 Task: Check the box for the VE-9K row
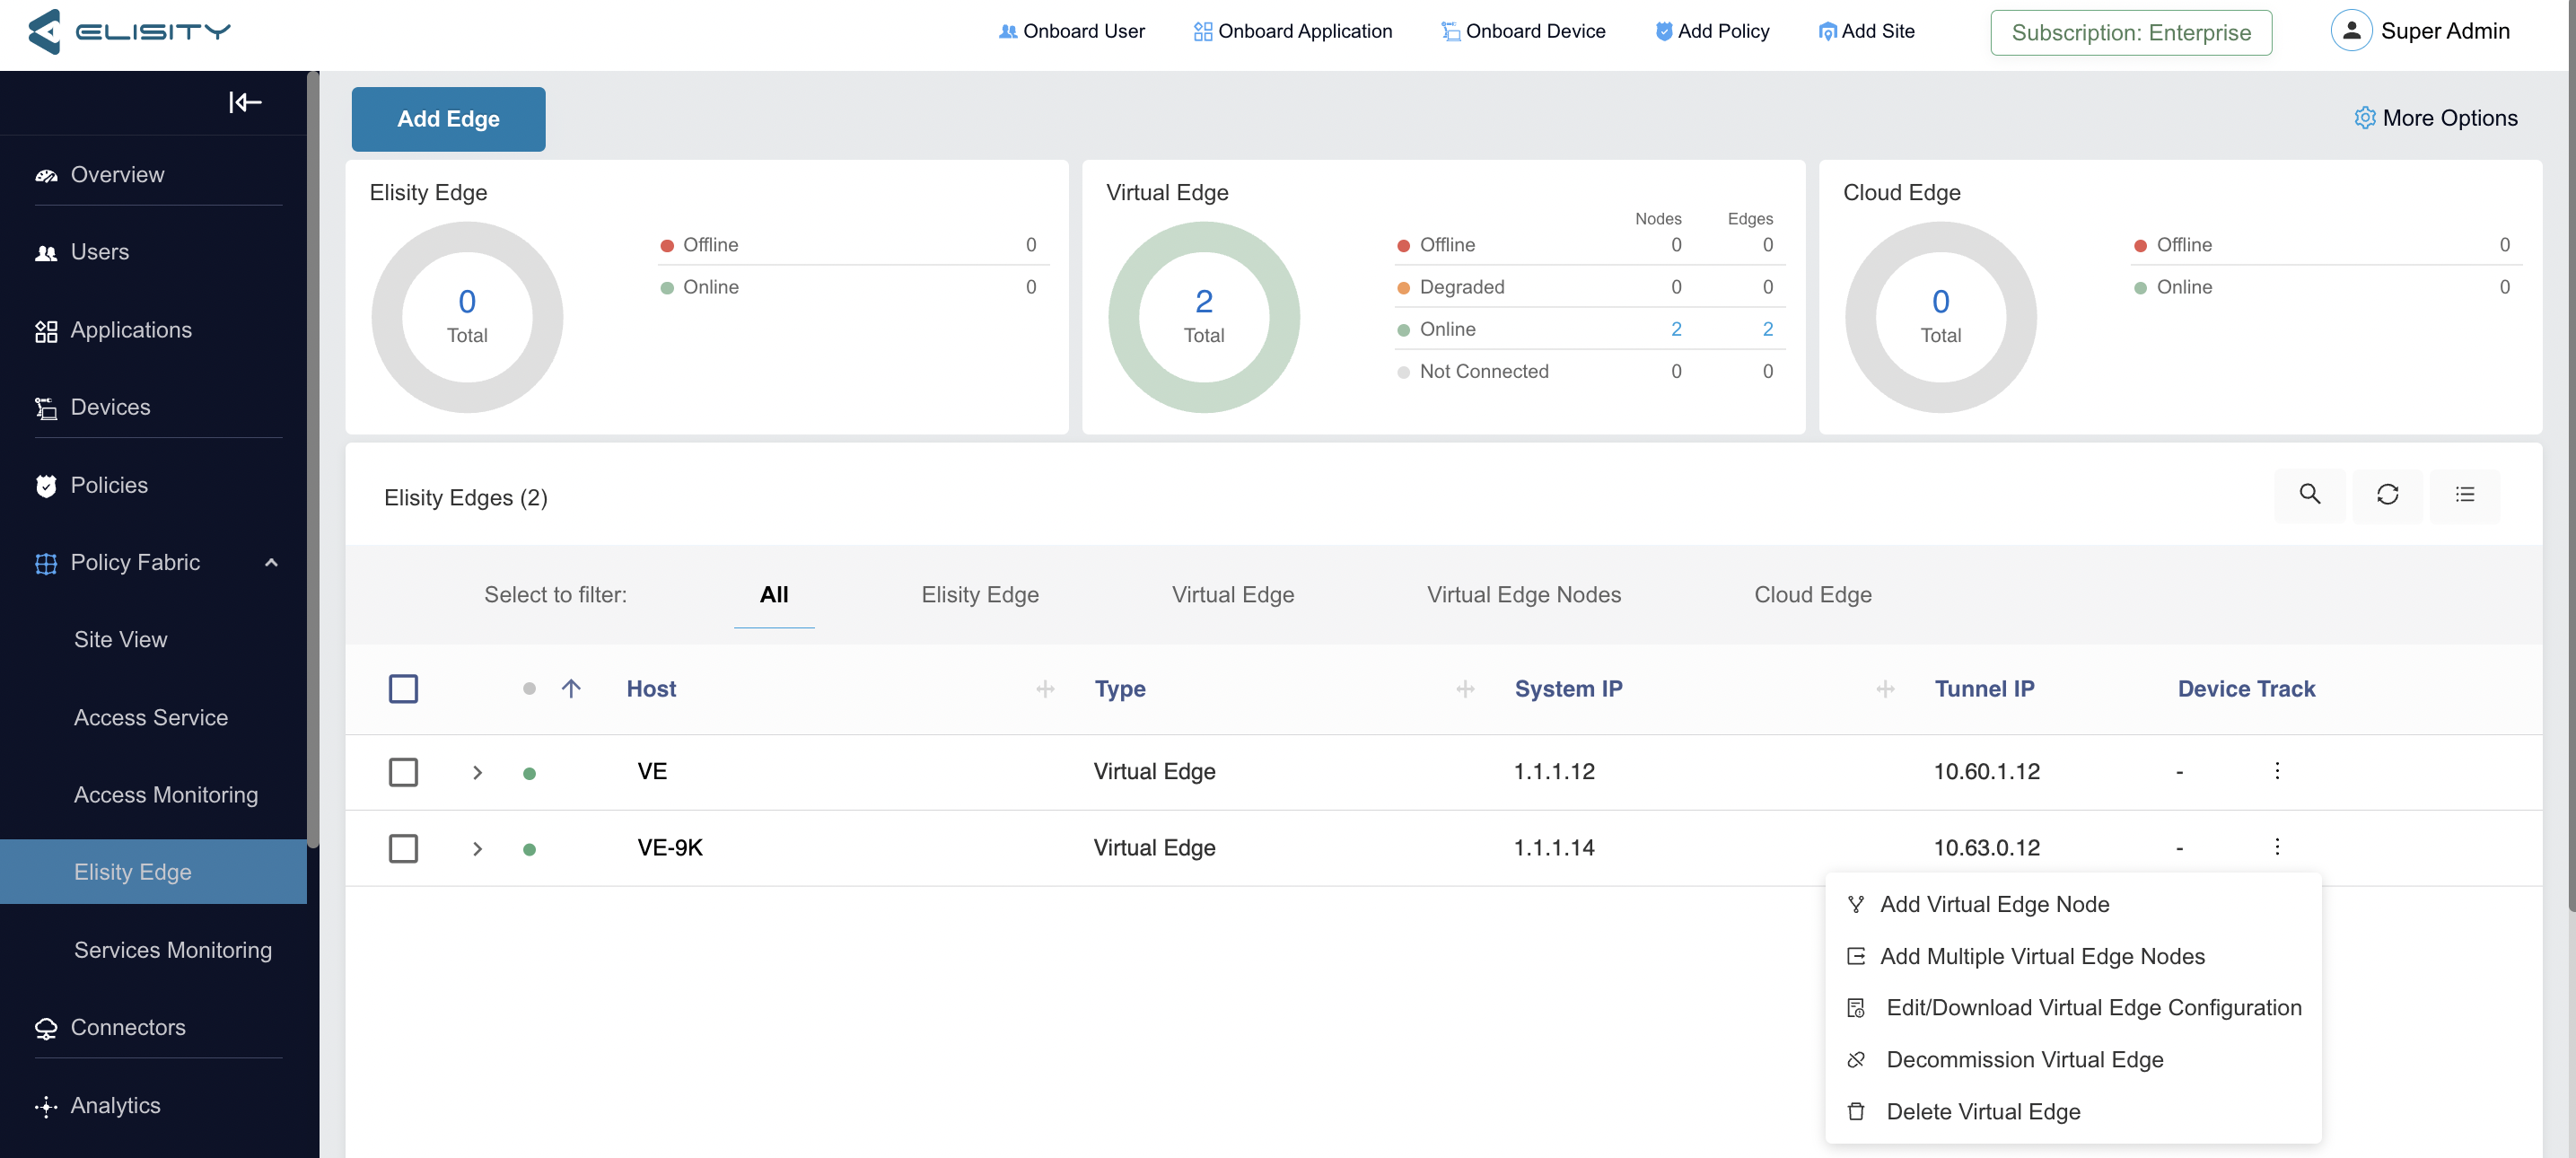click(x=403, y=849)
